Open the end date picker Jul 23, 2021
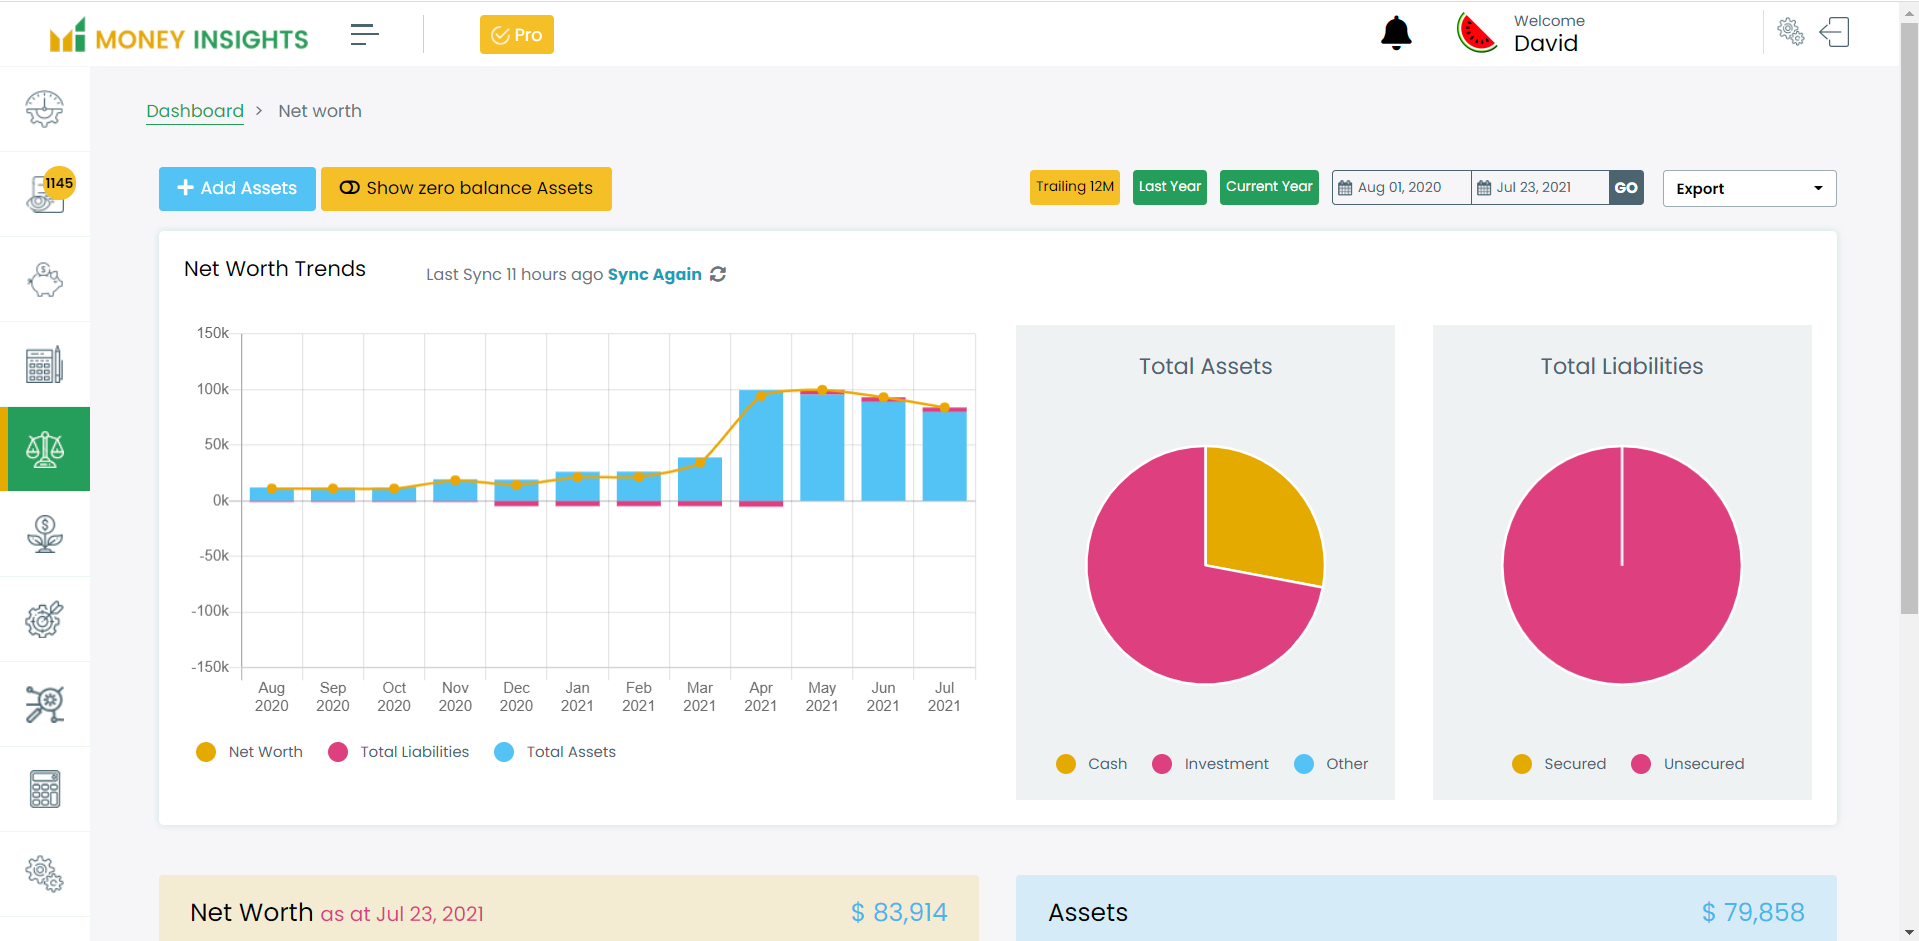1919x941 pixels. tap(1539, 188)
